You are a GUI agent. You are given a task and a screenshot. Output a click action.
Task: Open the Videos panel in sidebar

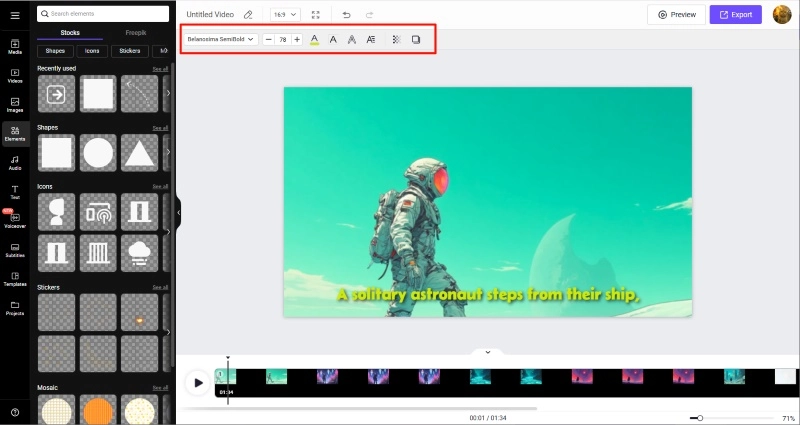15,76
